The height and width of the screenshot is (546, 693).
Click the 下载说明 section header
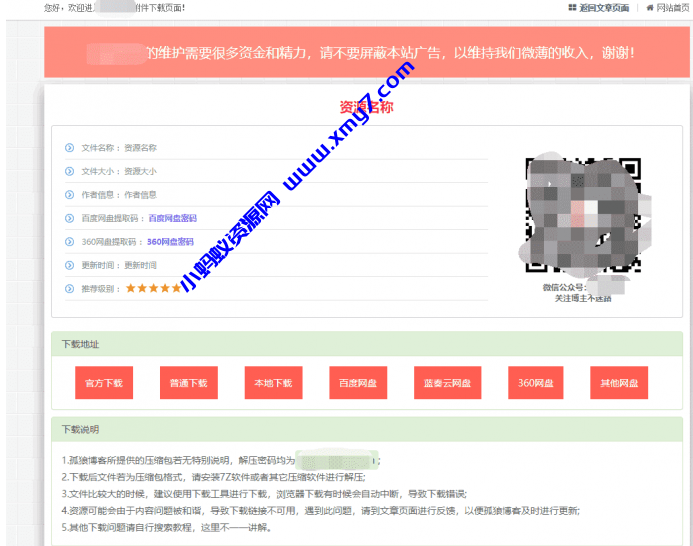pos(367,429)
